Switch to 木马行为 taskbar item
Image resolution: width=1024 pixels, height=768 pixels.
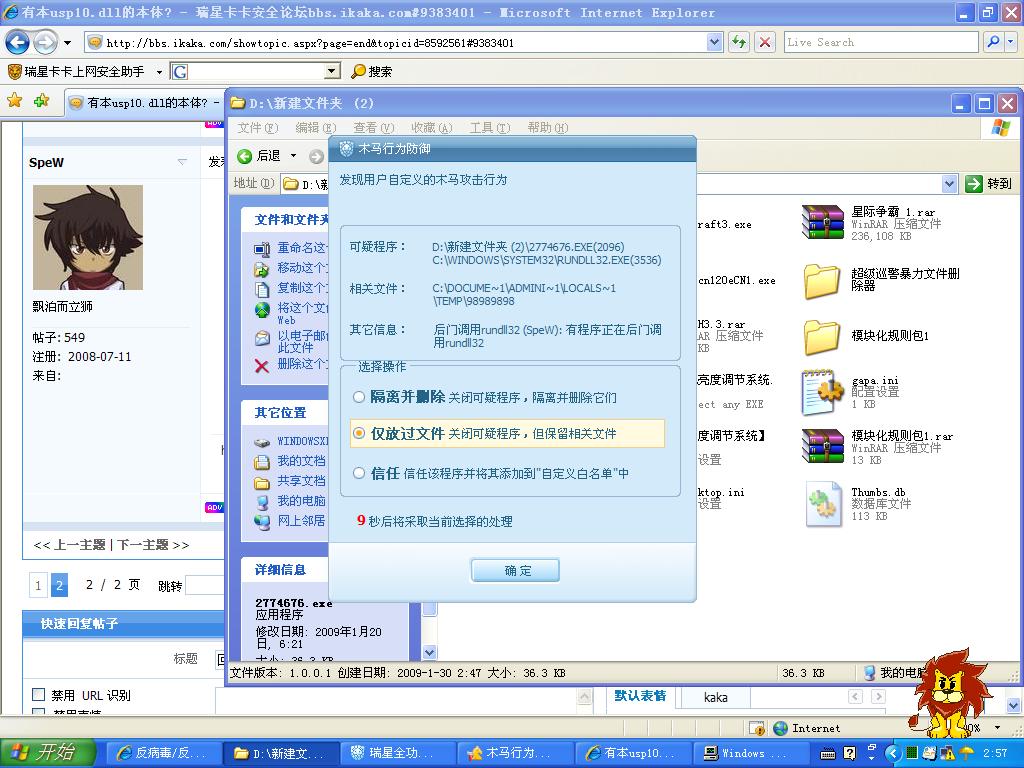[x=515, y=753]
